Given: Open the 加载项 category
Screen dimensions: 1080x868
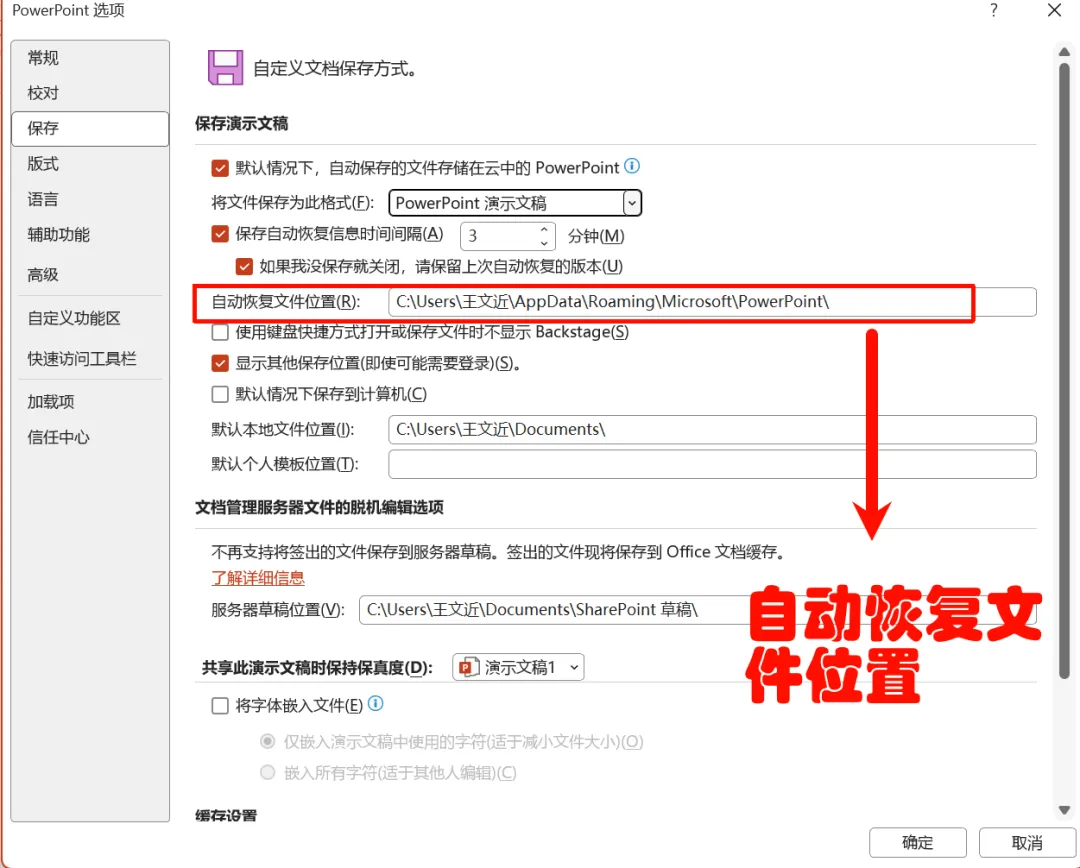Looking at the screenshot, I should [x=90, y=402].
